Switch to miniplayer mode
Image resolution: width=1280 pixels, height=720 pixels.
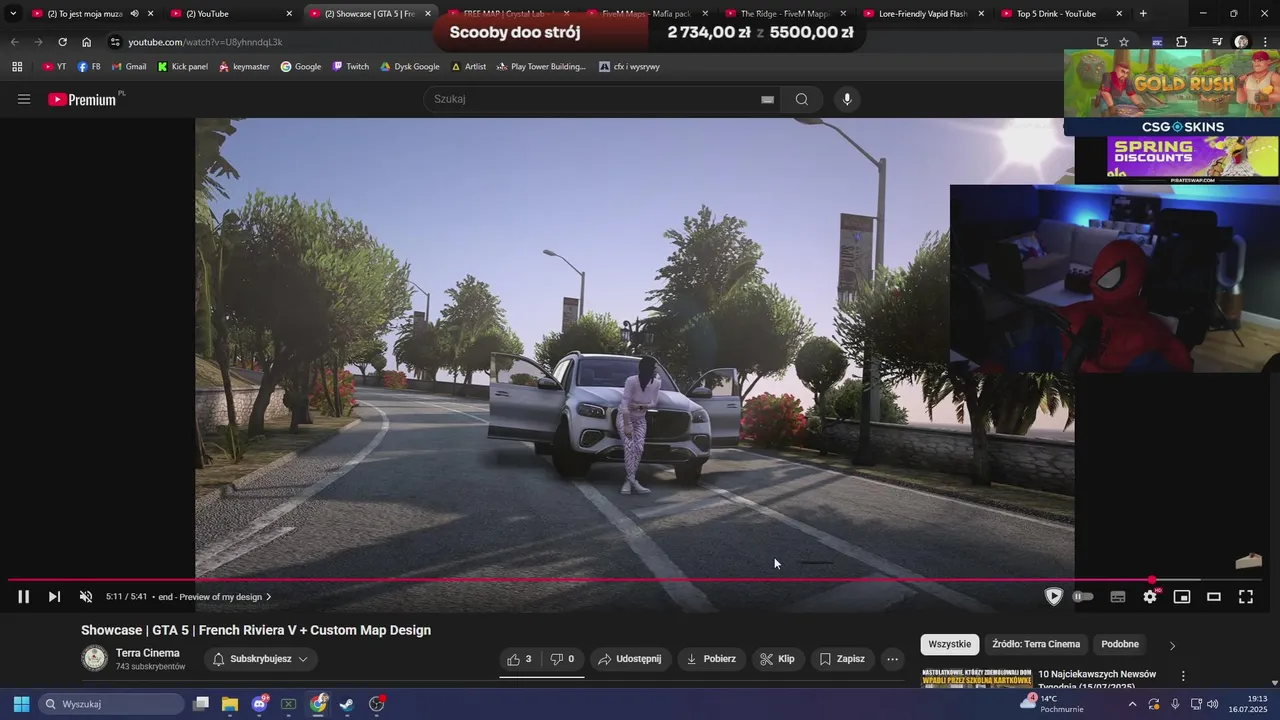pyautogui.click(x=1182, y=597)
